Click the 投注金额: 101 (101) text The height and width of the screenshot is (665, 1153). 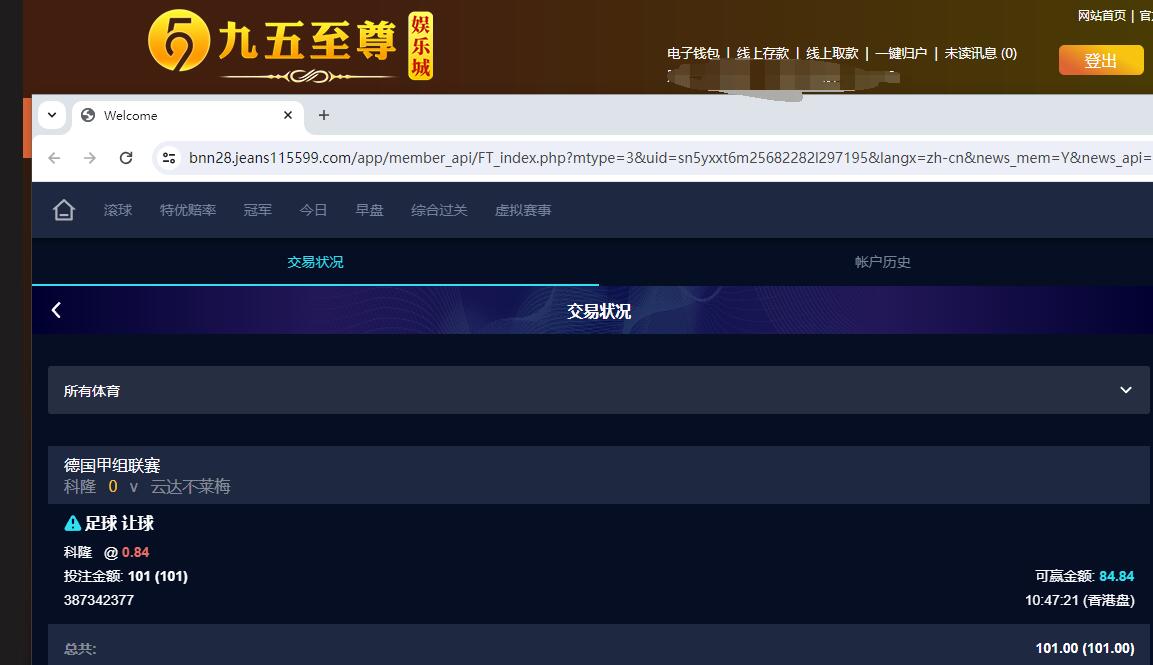126,577
